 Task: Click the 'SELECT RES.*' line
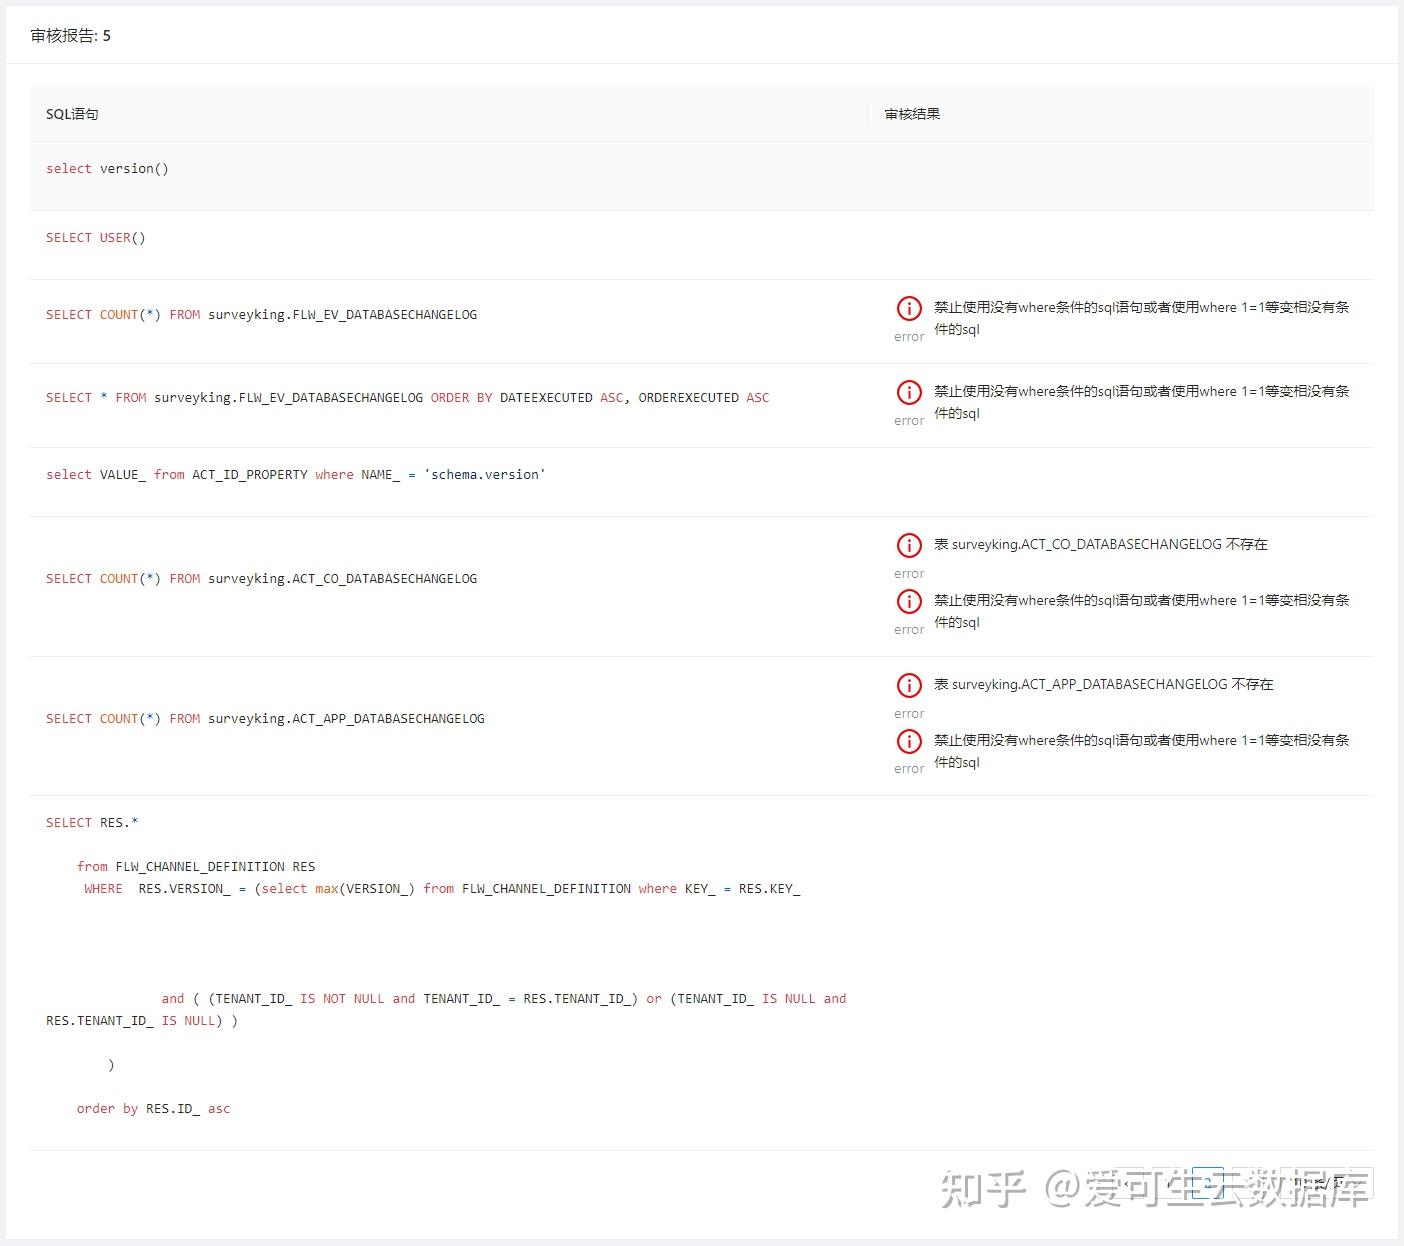(x=92, y=823)
